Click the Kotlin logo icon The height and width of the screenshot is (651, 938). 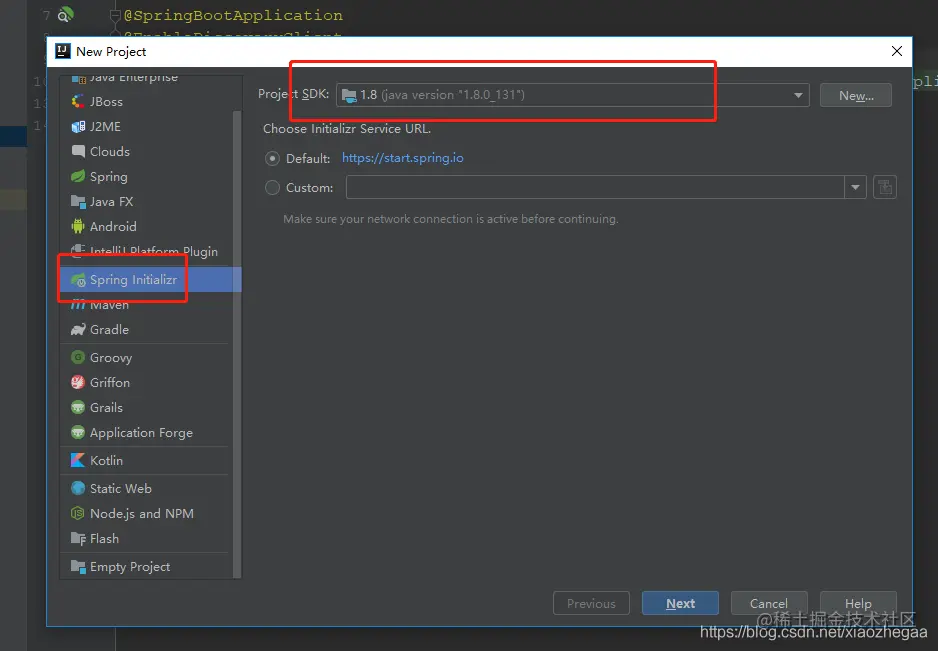(78, 460)
